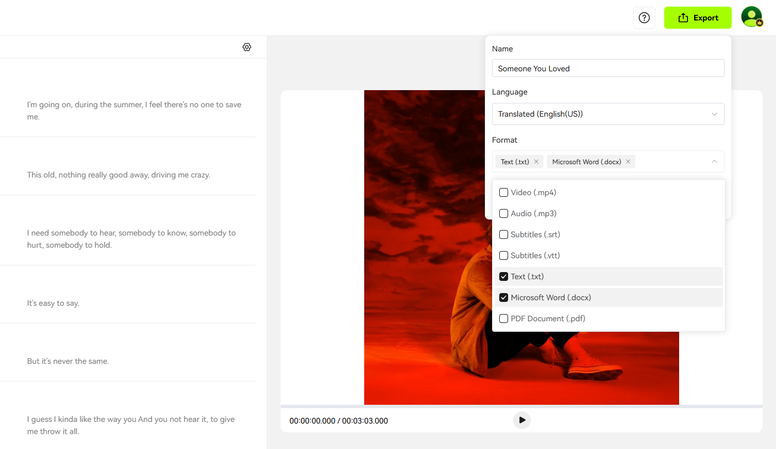
Task: Check the Audio (.mp3) option
Action: 503,213
